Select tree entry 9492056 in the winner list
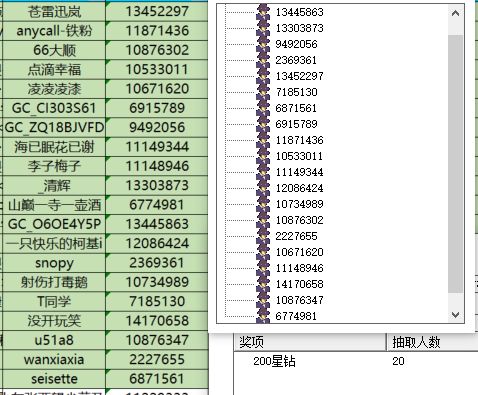Image resolution: width=478 pixels, height=395 pixels. click(296, 44)
